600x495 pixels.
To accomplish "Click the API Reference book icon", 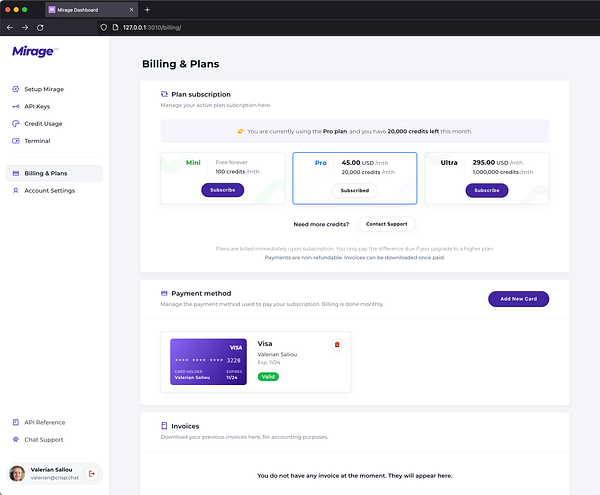I will [16, 422].
